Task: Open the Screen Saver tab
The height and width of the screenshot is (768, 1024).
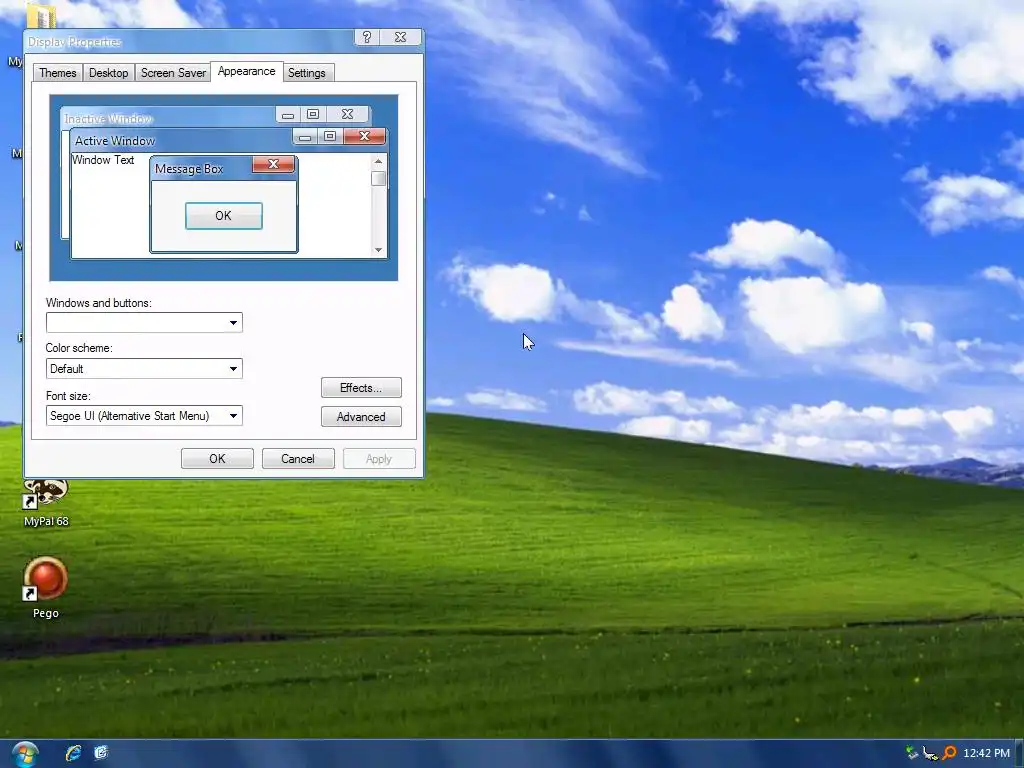Action: 173,72
